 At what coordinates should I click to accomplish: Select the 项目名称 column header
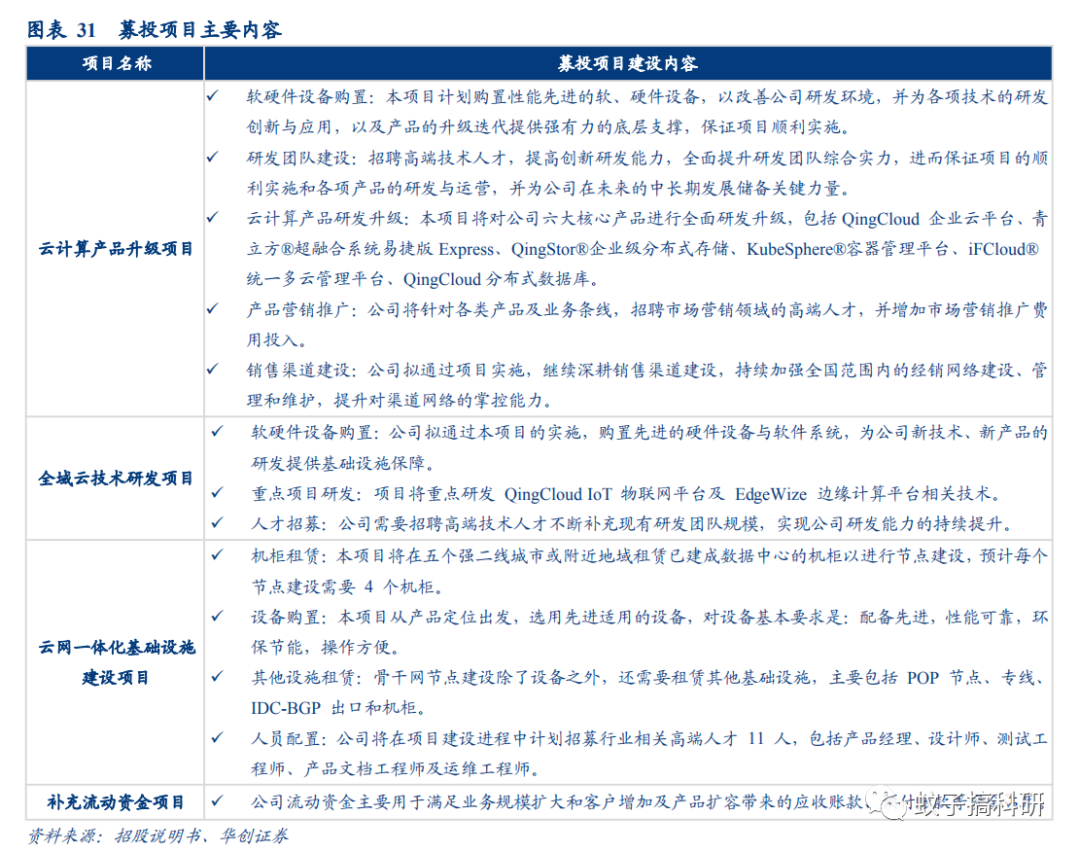click(113, 63)
